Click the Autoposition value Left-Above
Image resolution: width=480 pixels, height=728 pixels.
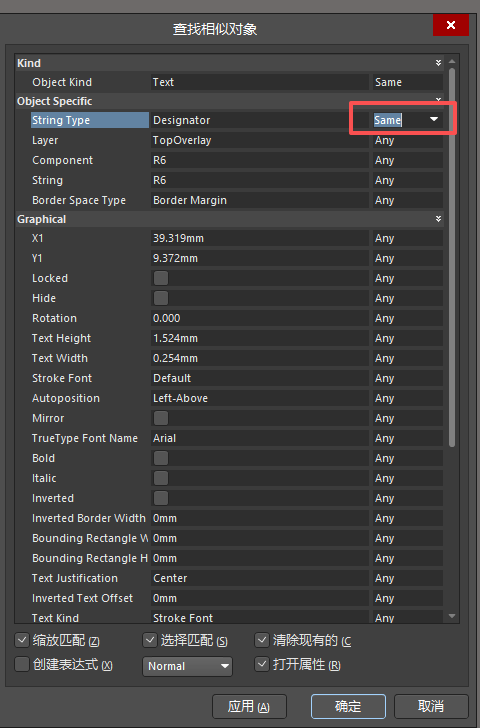tap(259, 398)
